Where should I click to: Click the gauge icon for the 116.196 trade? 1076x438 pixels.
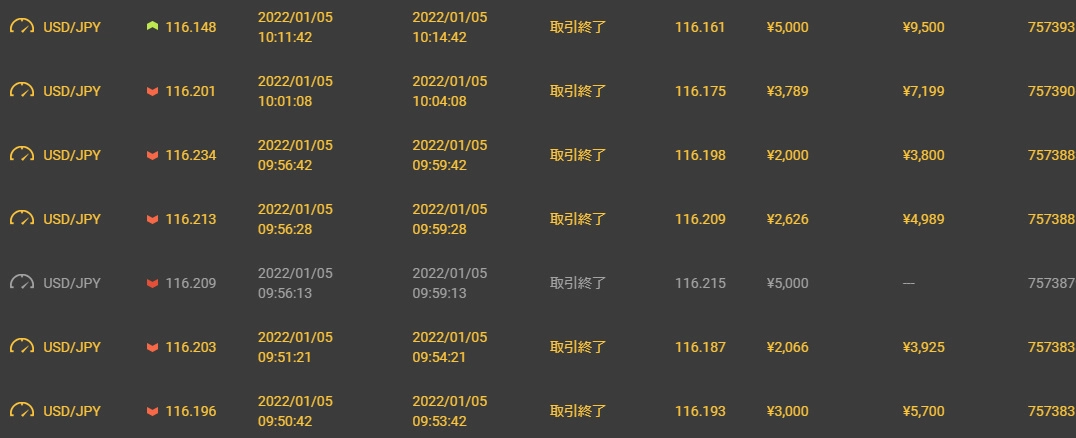click(22, 411)
